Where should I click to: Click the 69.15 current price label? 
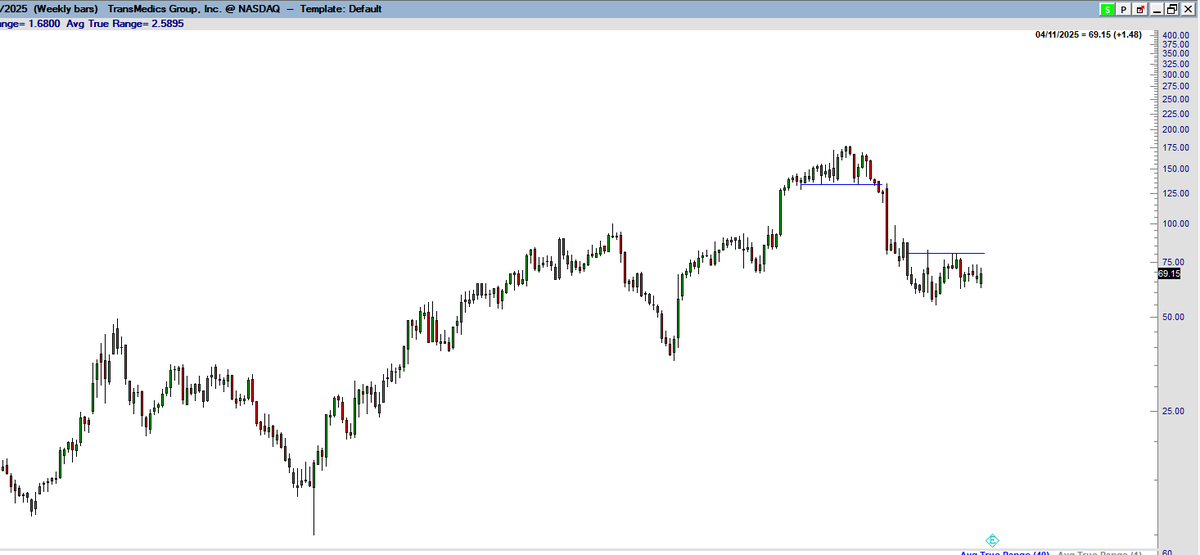(1169, 273)
